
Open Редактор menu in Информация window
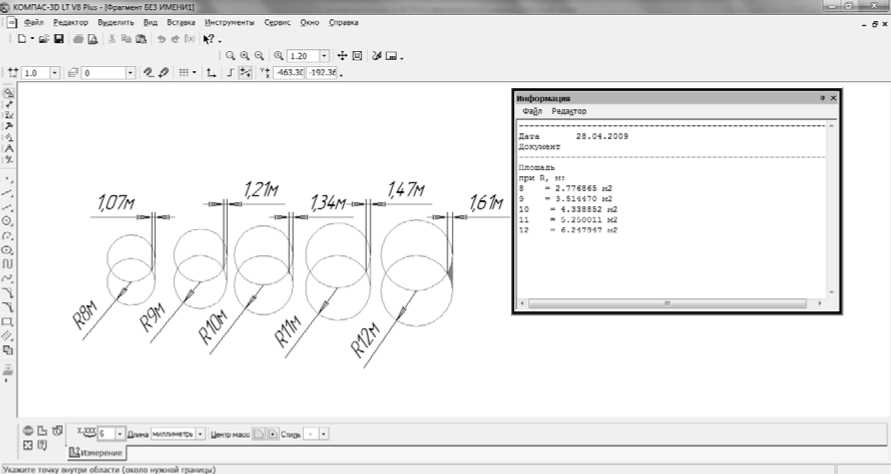tap(569, 111)
